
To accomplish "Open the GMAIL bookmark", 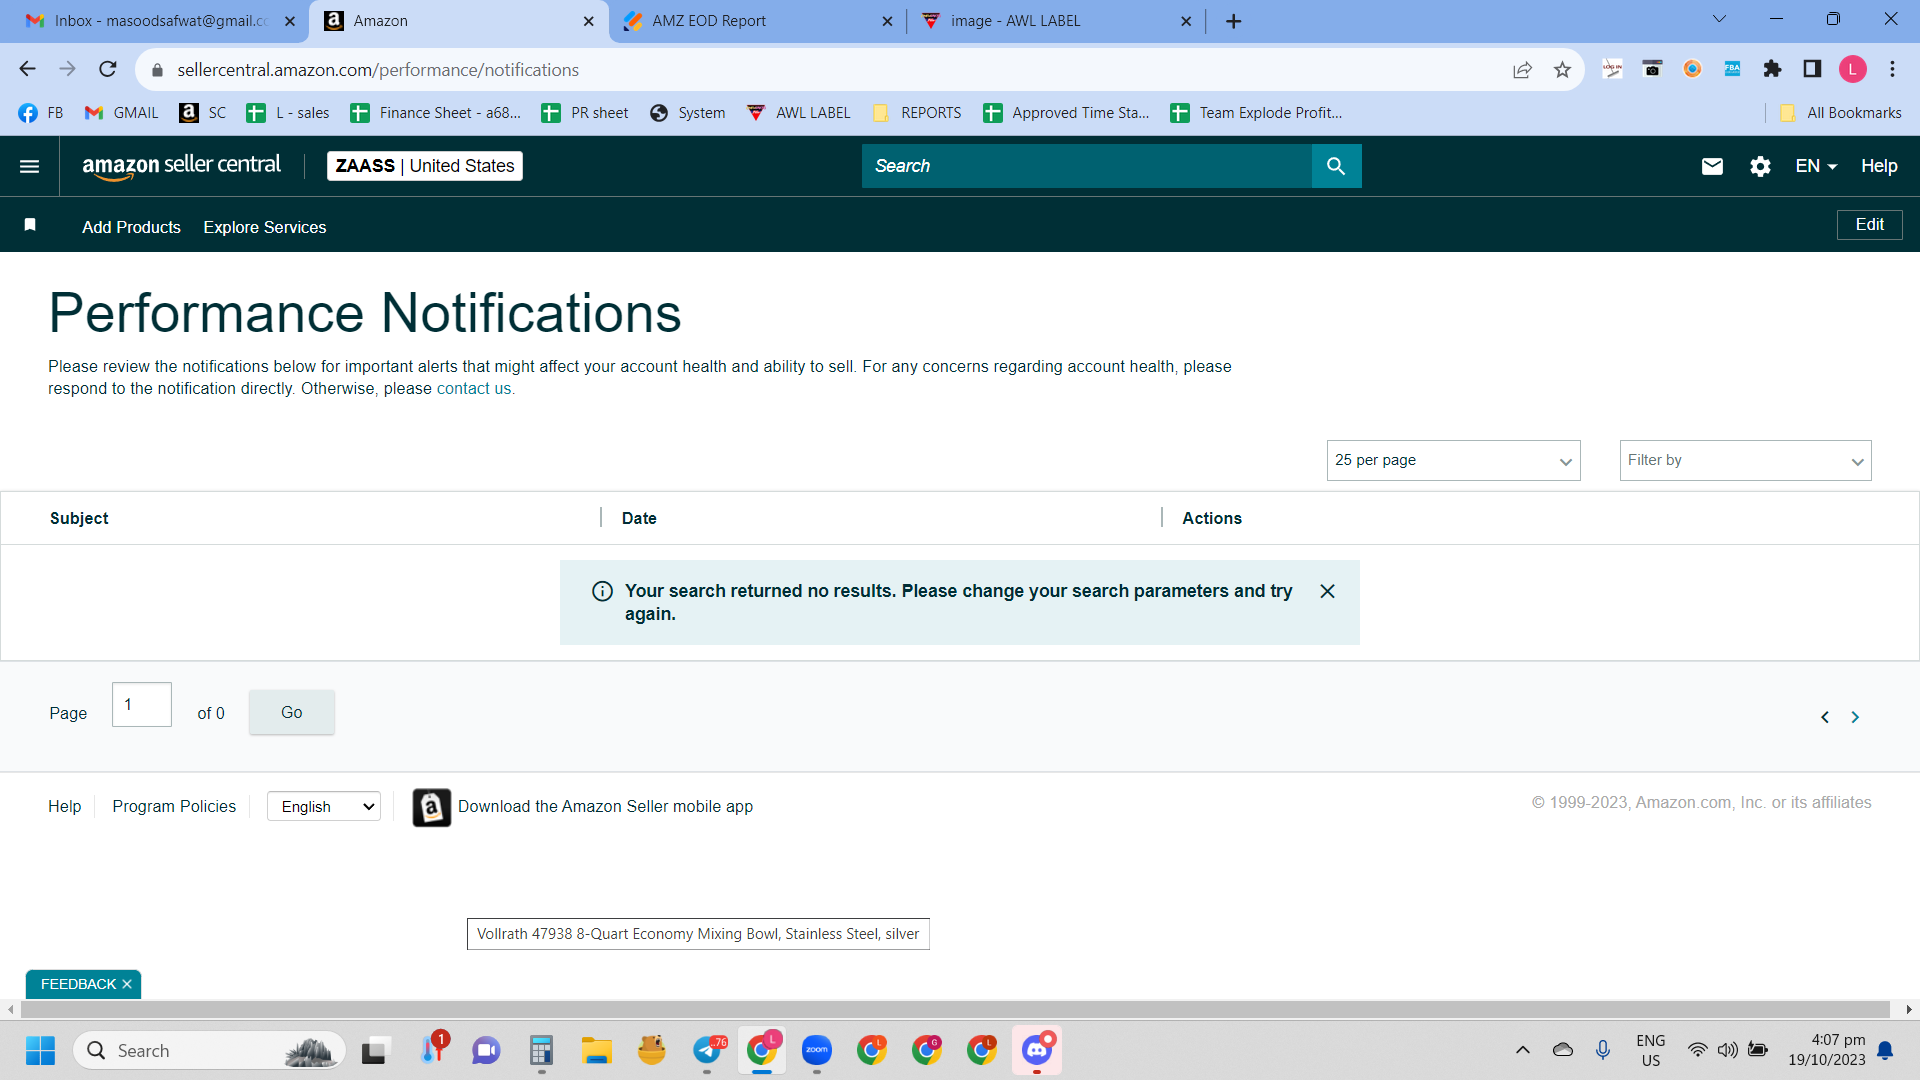I will [x=122, y=113].
